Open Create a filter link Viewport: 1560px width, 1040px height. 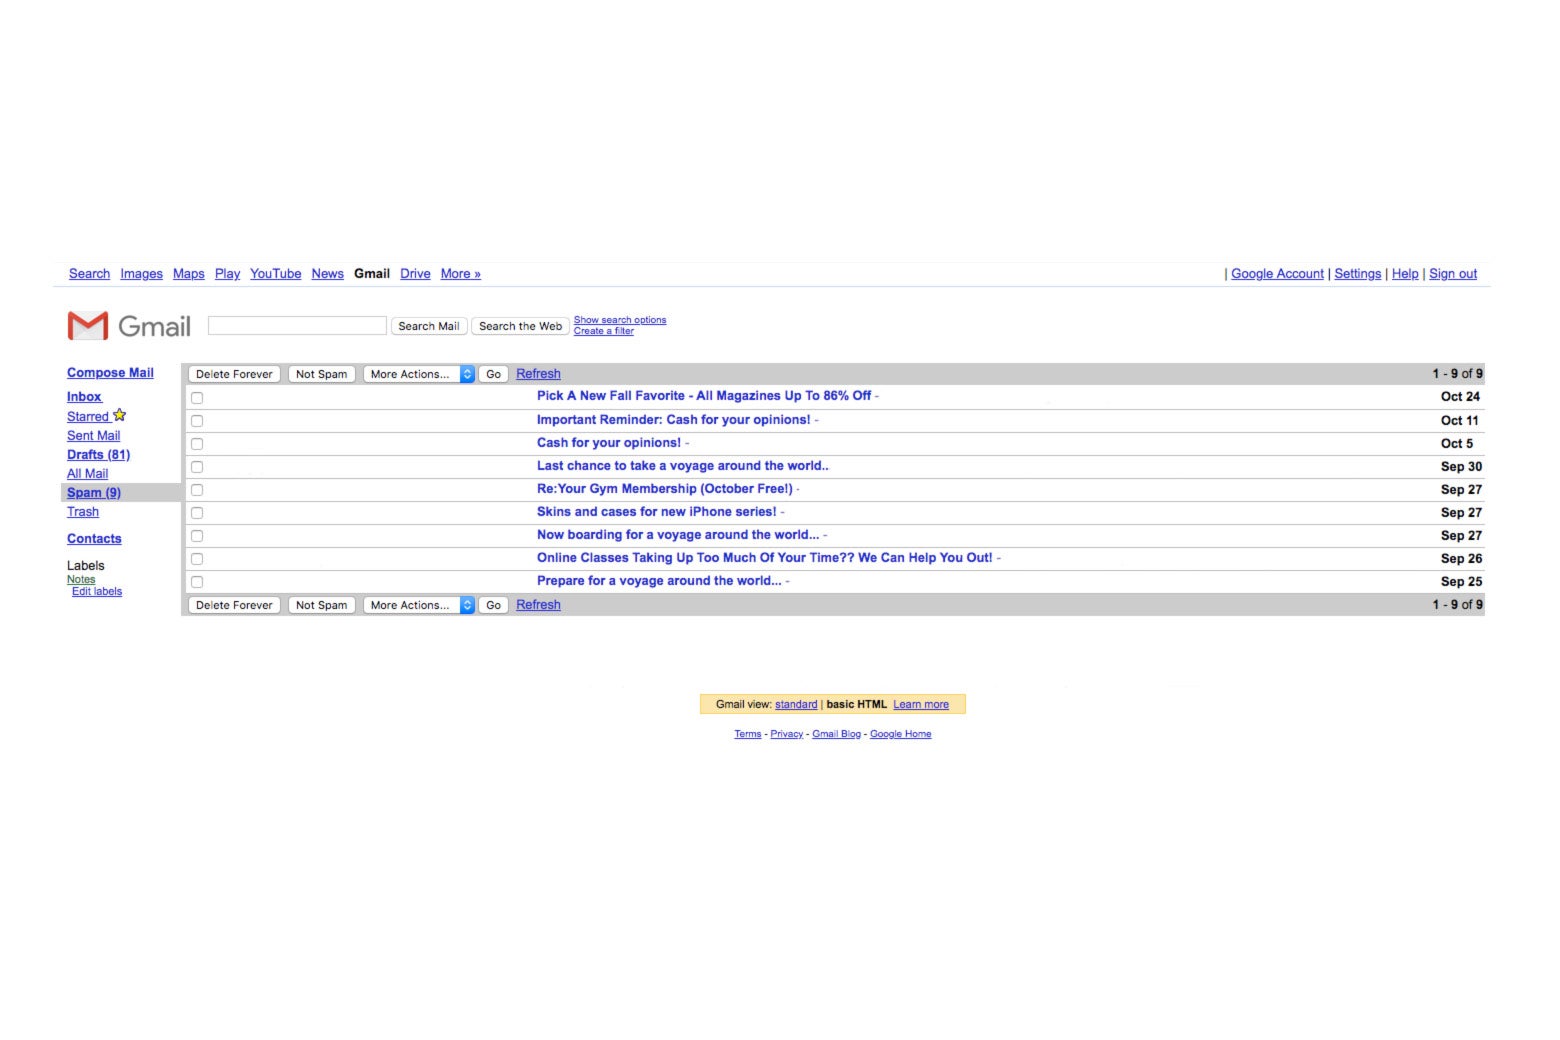coord(604,331)
